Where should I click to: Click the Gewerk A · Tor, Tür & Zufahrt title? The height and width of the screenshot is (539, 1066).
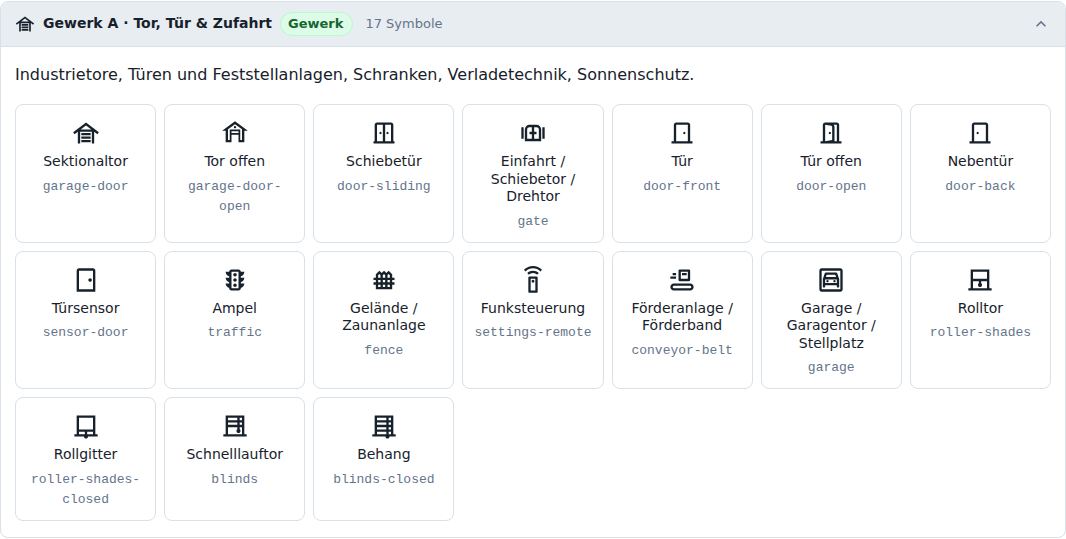157,23
